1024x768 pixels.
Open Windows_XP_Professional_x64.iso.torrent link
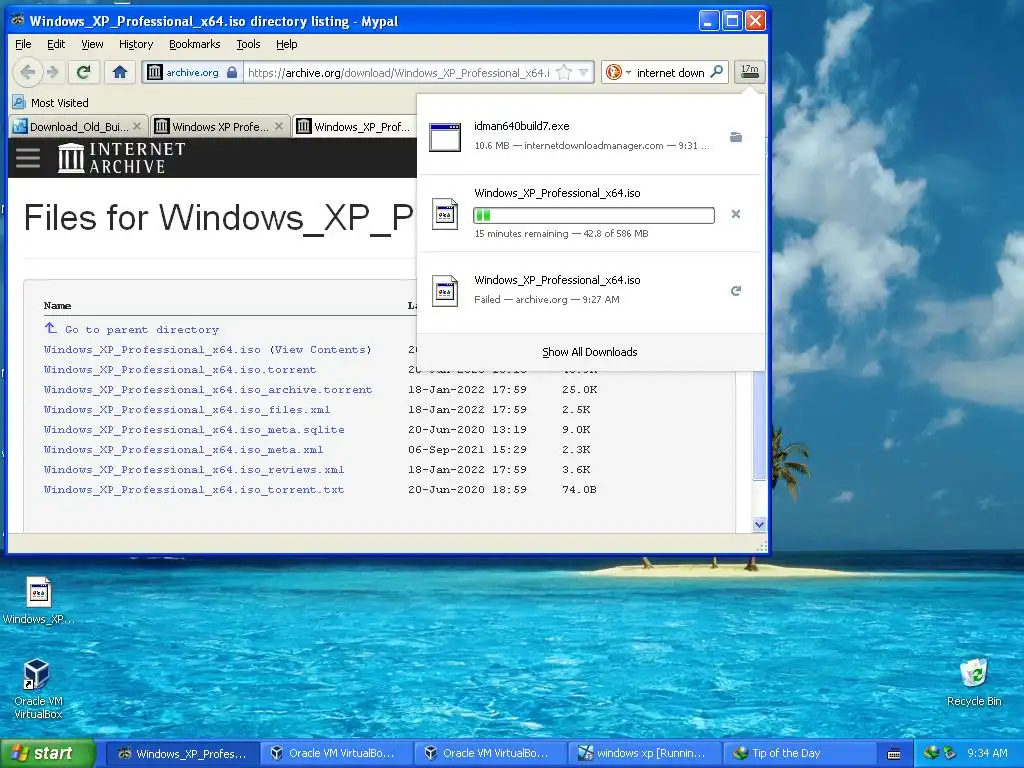point(180,370)
